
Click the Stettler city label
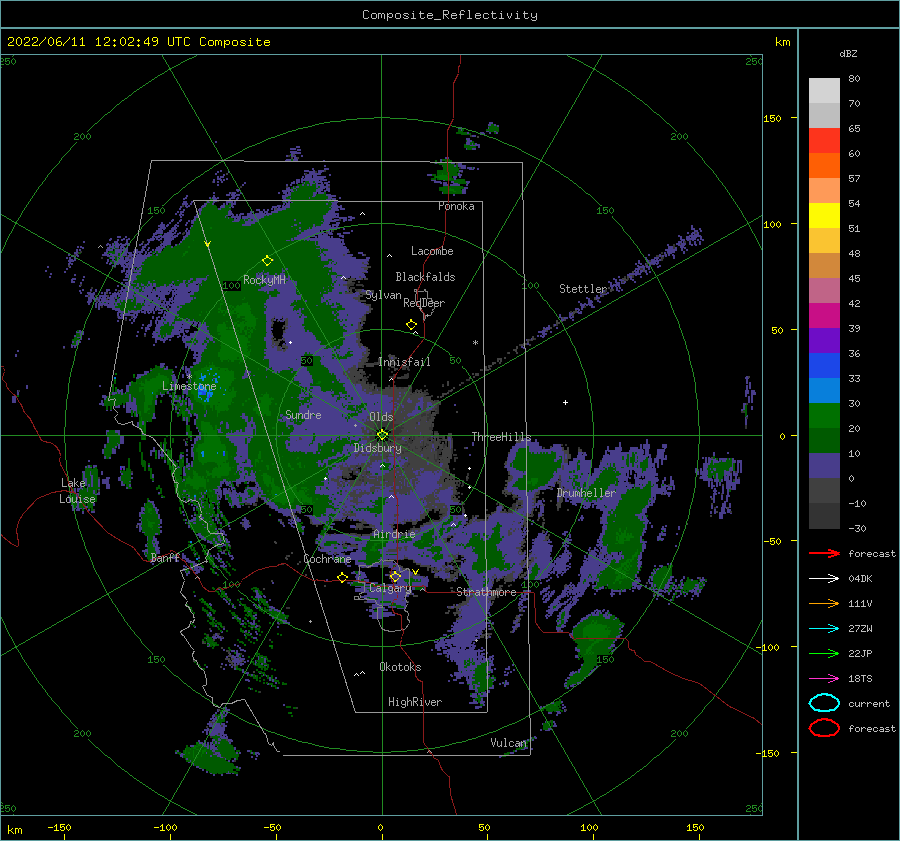(583, 289)
